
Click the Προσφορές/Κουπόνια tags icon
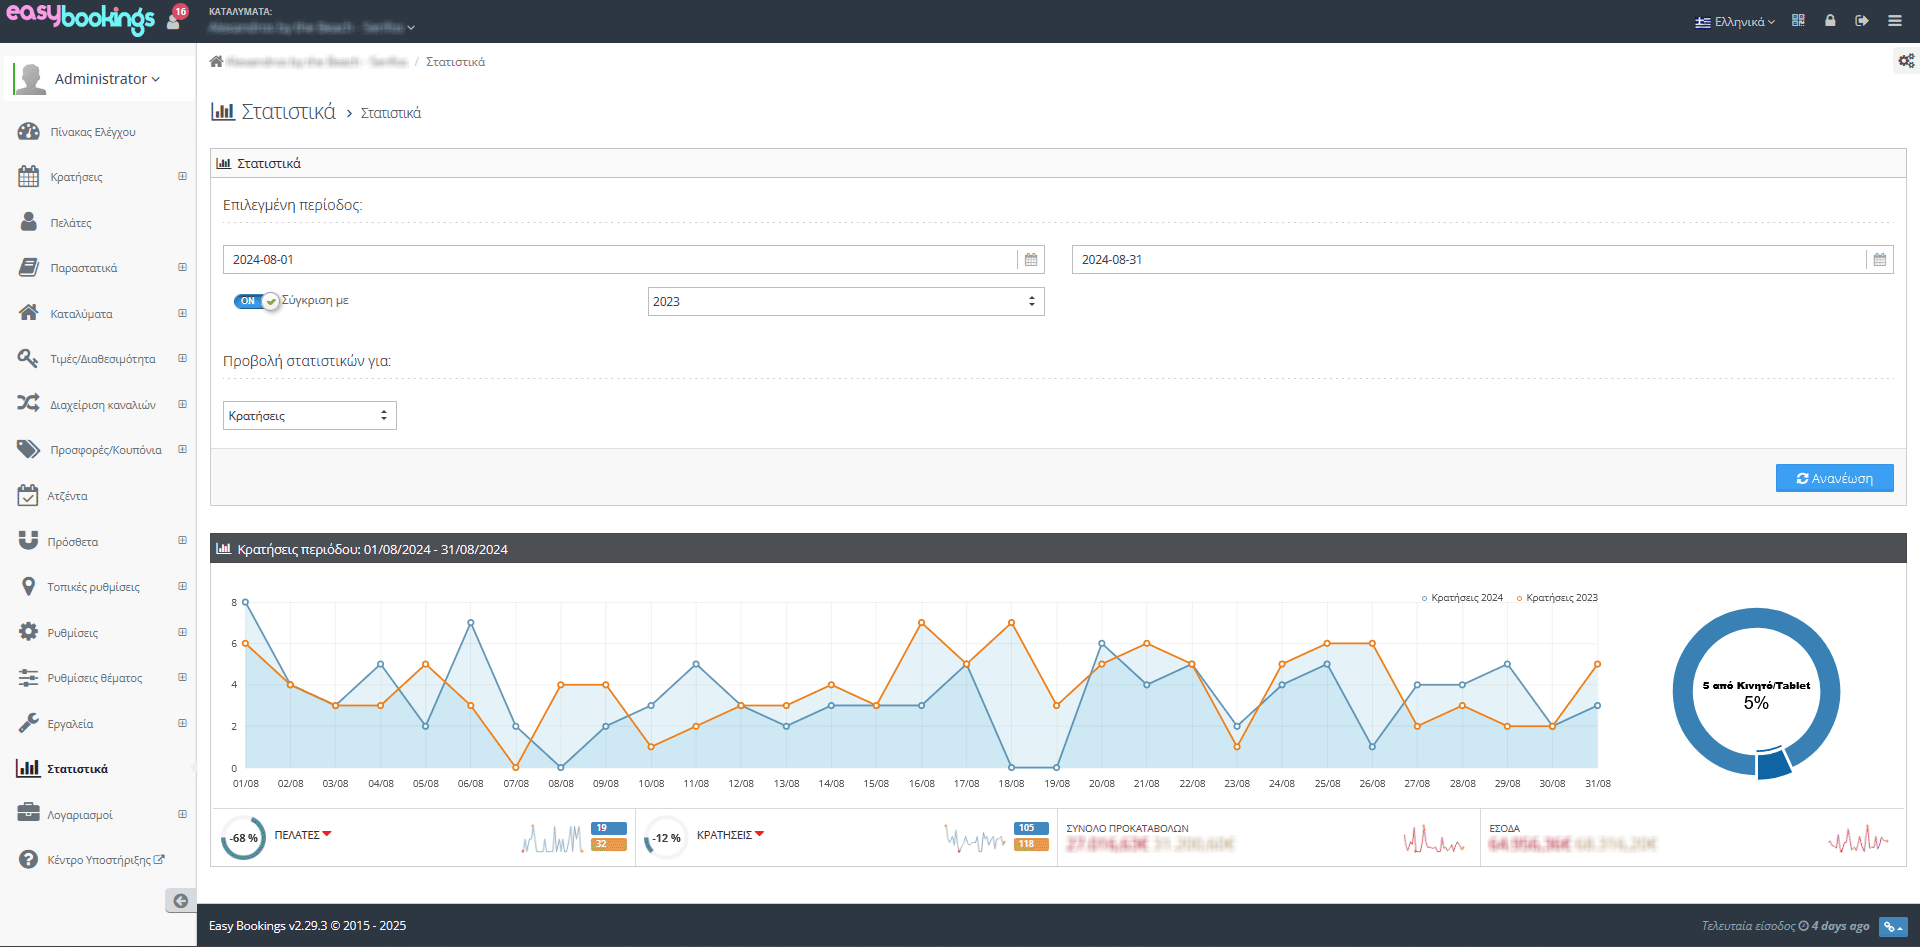pyautogui.click(x=28, y=449)
